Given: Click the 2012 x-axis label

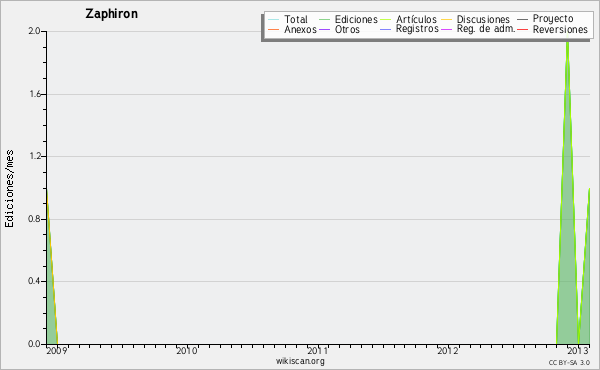Looking at the screenshot, I should pyautogui.click(x=448, y=350).
